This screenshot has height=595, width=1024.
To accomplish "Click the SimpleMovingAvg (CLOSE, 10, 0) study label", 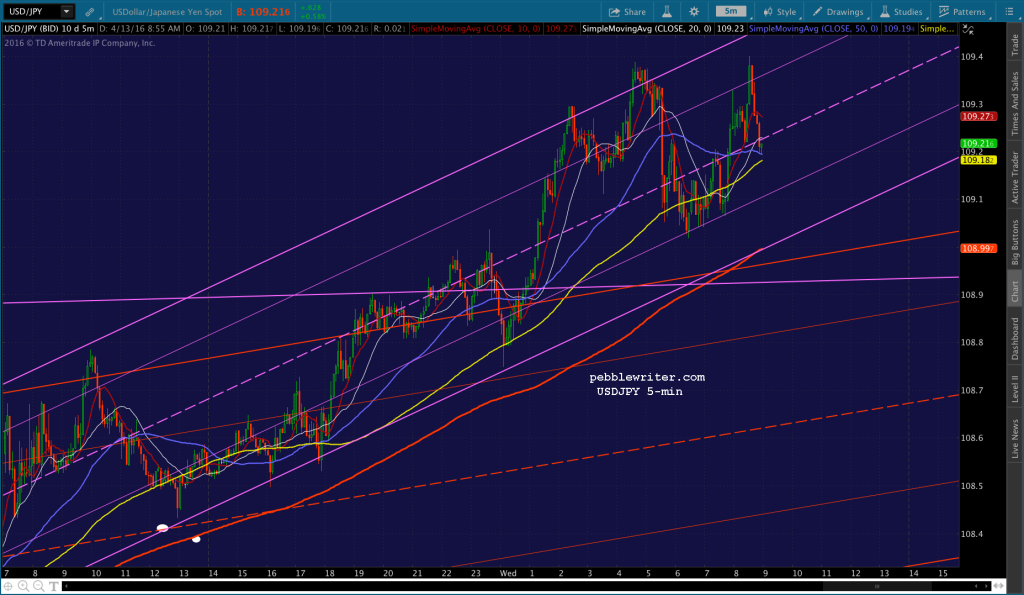I will tap(475, 29).
